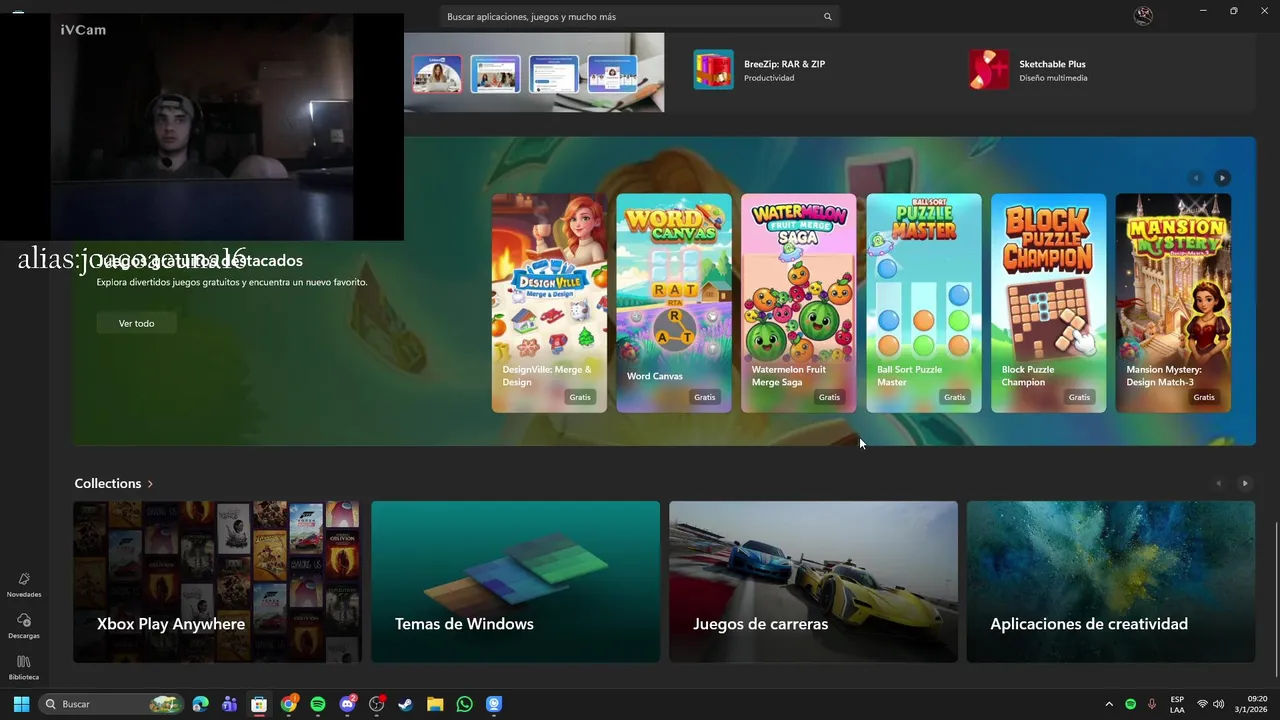Open Discord from taskbar
The image size is (1280, 720).
coord(348,704)
